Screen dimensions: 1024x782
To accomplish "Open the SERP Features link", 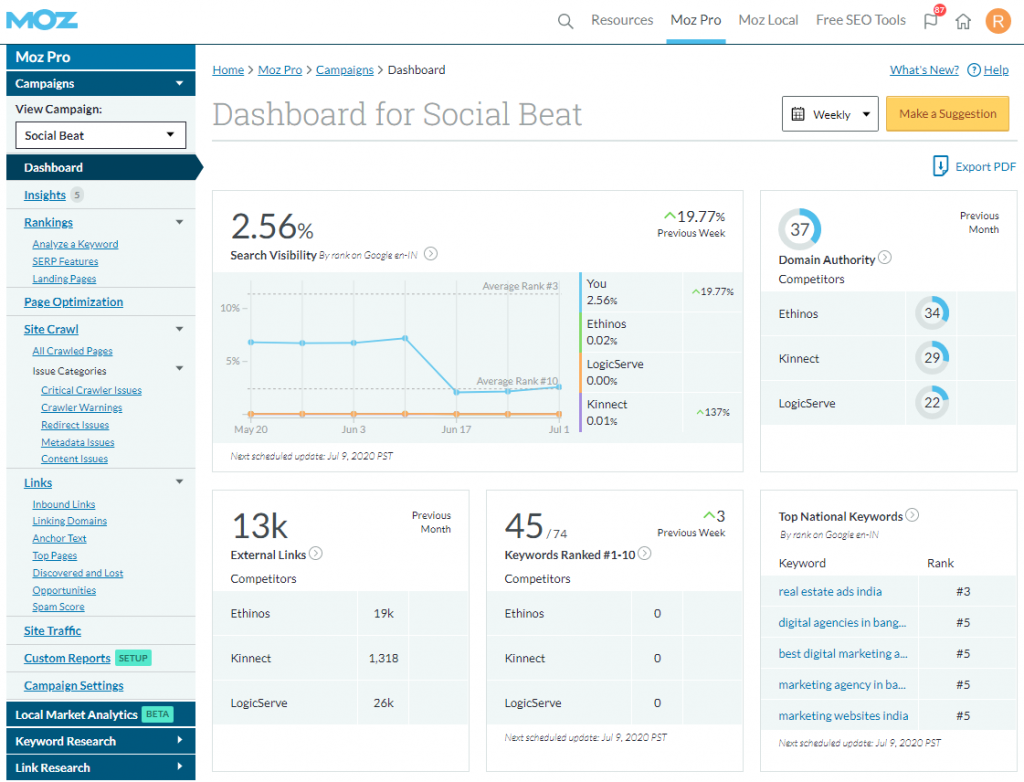I will pyautogui.click(x=65, y=261).
